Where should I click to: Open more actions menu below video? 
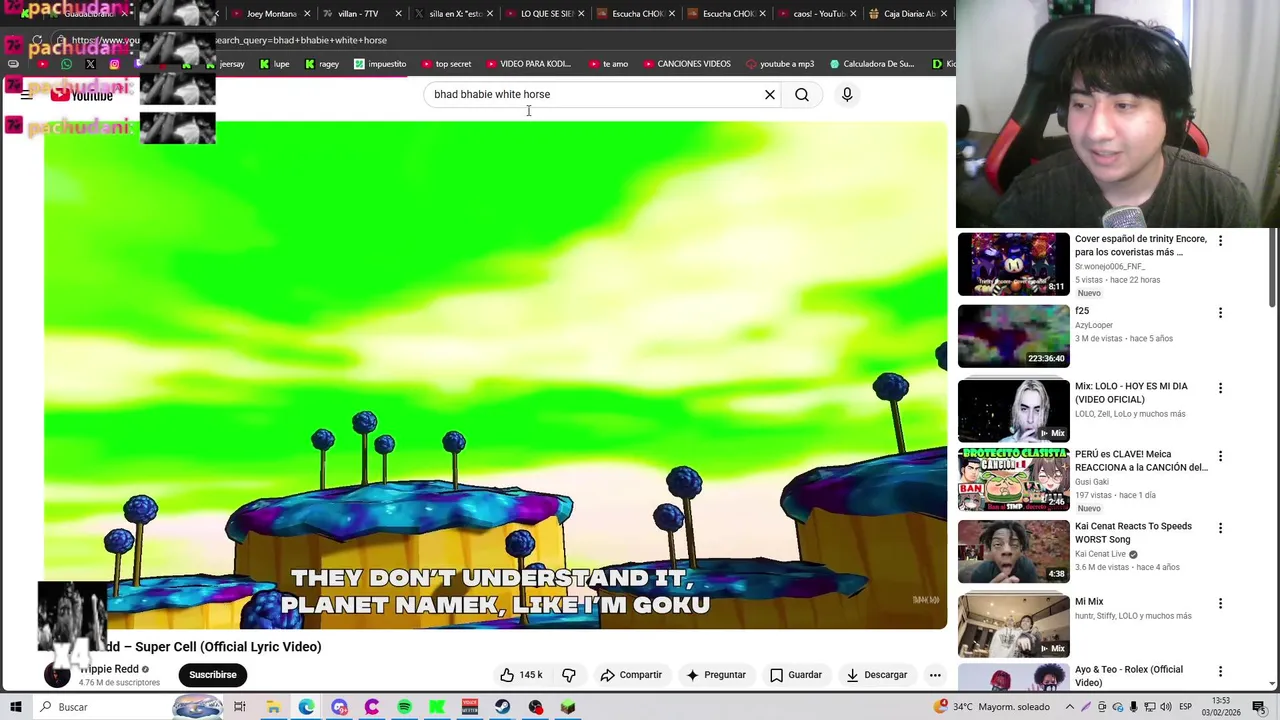tap(935, 675)
